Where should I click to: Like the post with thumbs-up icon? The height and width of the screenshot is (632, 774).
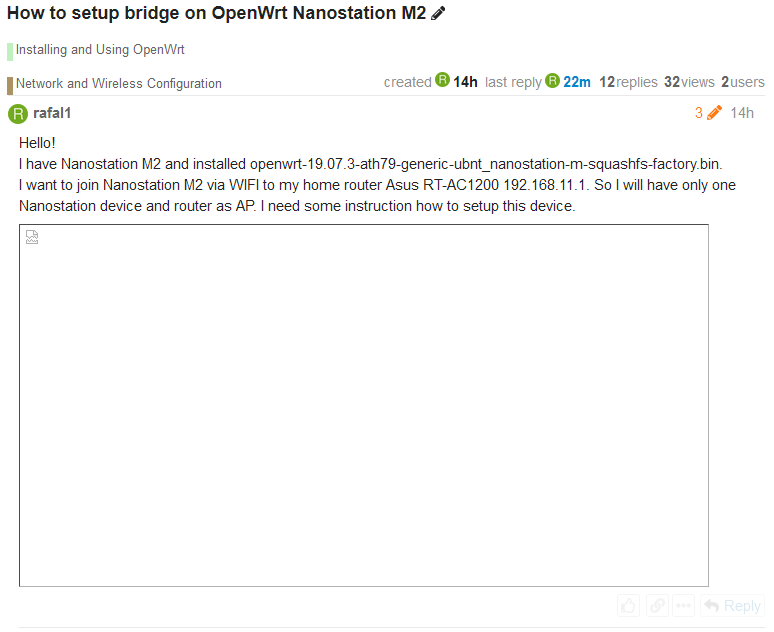[x=628, y=605]
